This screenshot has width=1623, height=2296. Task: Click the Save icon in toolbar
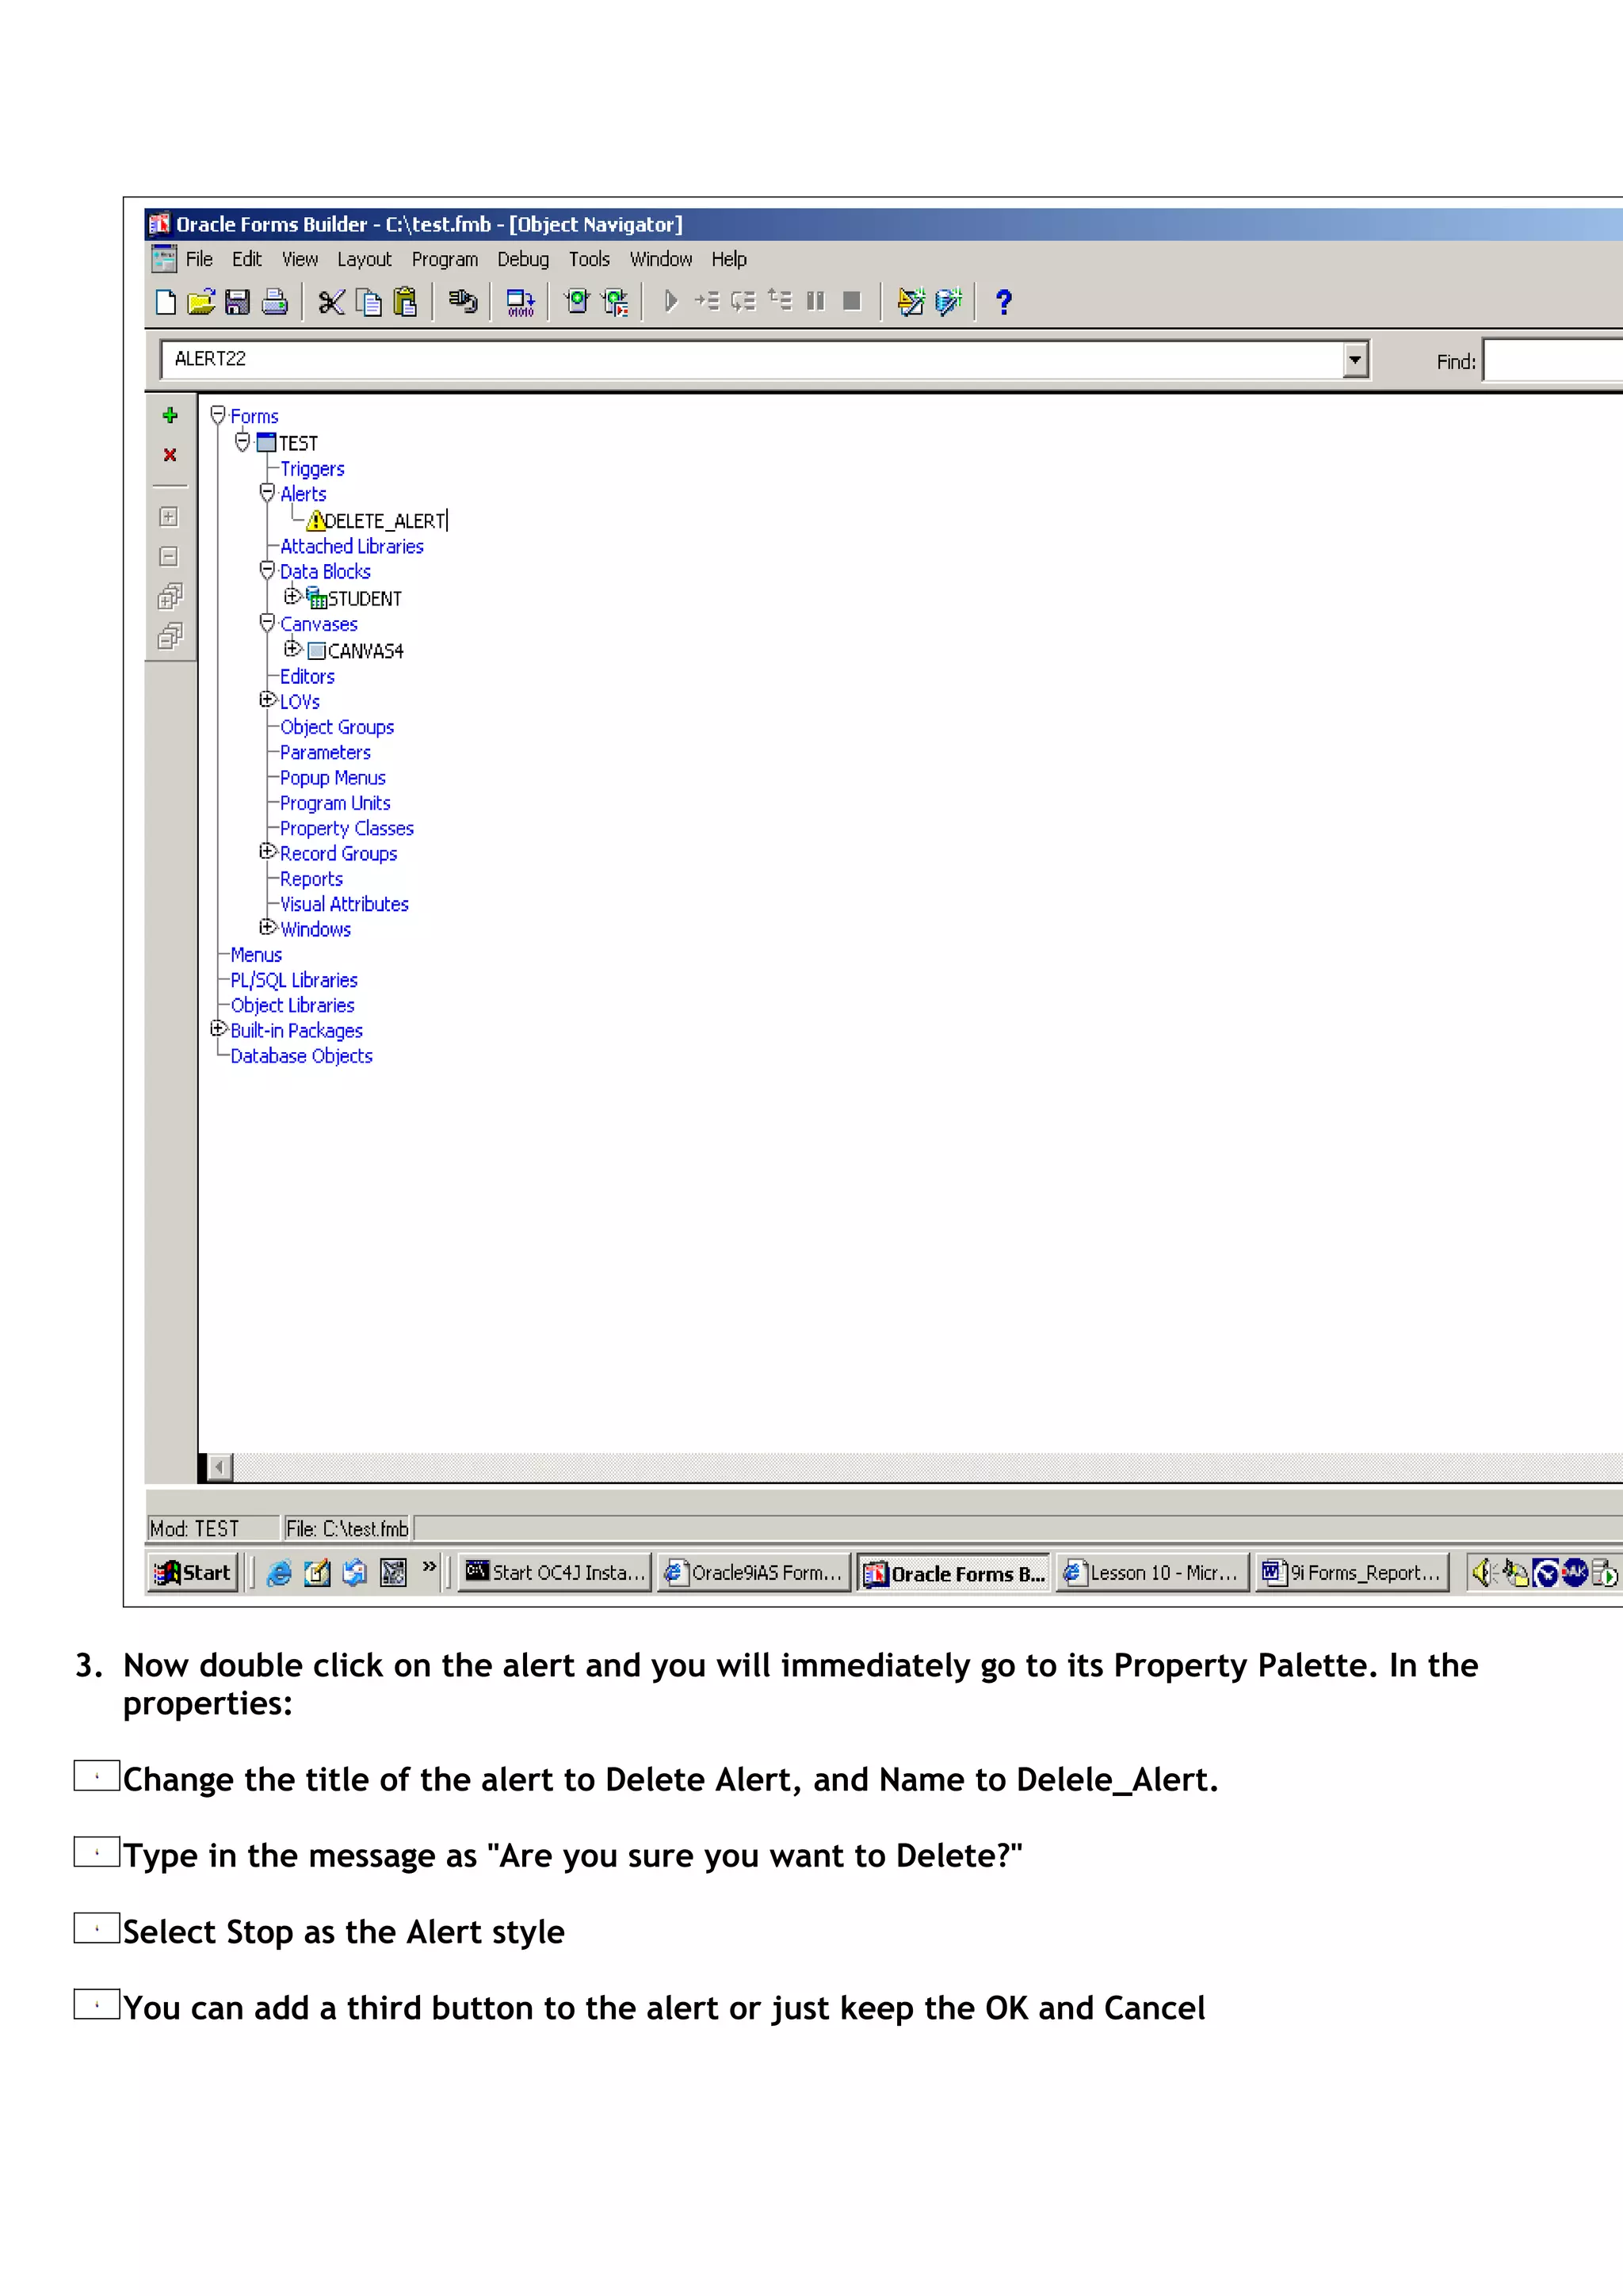237,302
